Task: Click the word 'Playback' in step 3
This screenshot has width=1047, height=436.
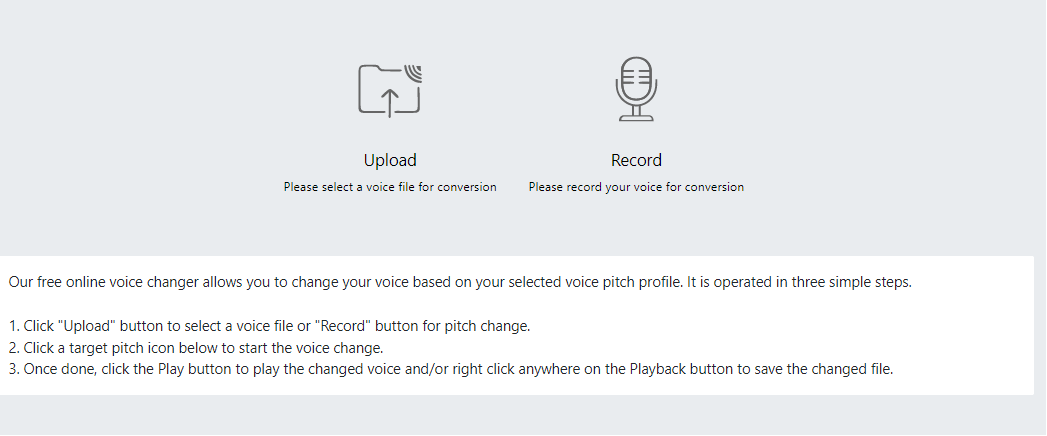Action: point(658,369)
